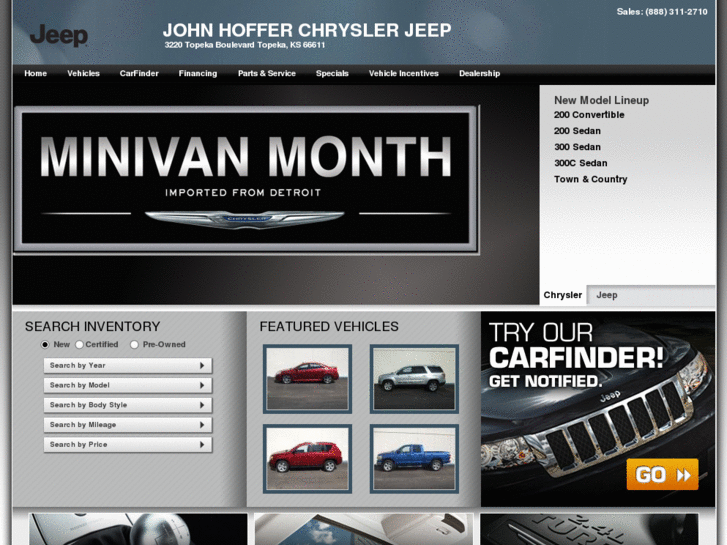Viewport: 727px width, 545px height.
Task: Select the Certified inventory radio button
Action: click(79, 344)
